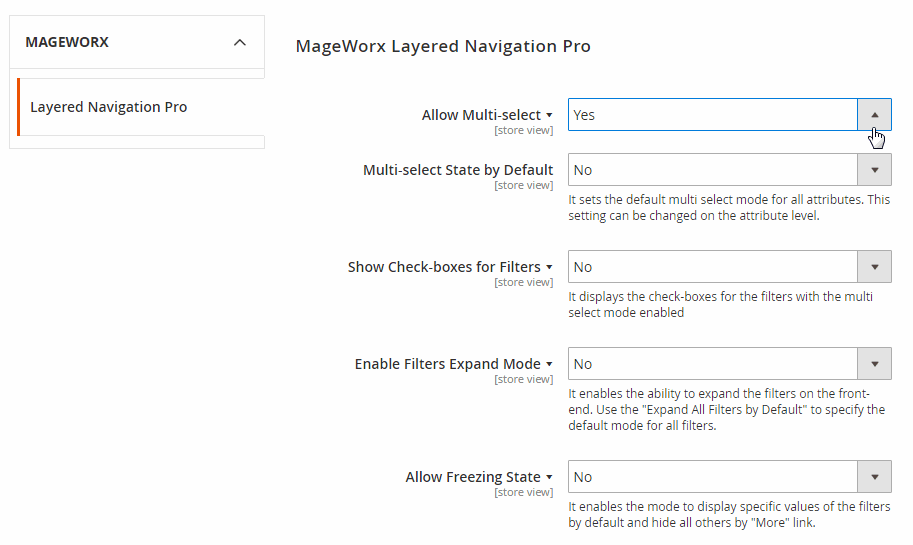Click the Allow Multi-select dropdown arrow button
The width and height of the screenshot is (913, 545).
(874, 115)
